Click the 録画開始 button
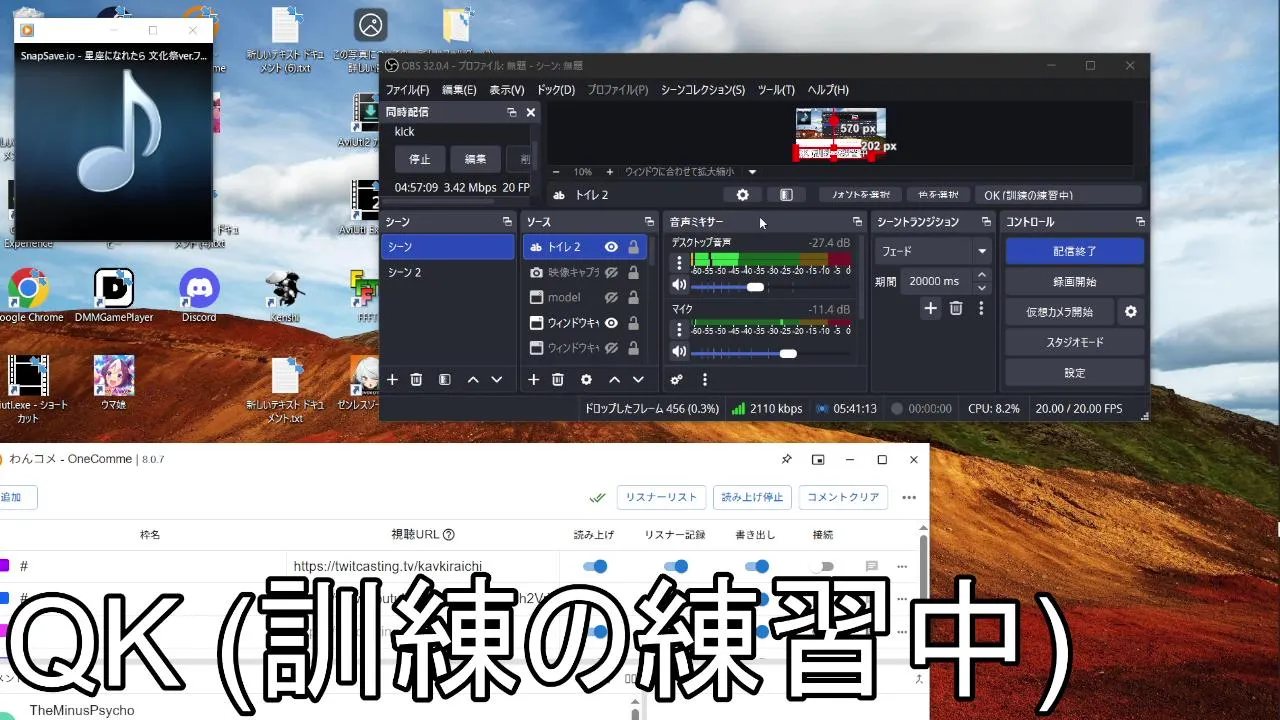Screen dimensions: 1280x720 click(x=1075, y=282)
